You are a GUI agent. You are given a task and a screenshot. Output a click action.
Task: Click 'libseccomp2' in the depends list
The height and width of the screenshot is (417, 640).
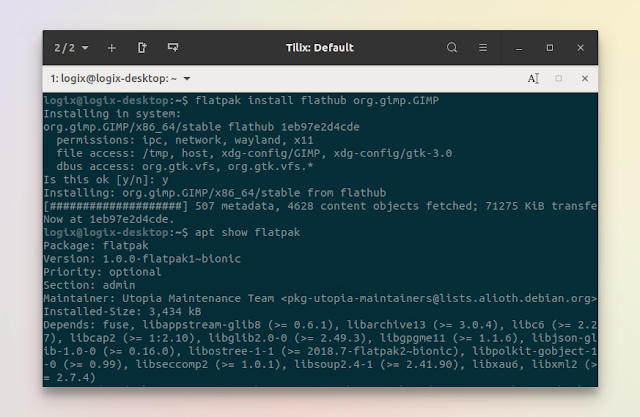[172, 364]
